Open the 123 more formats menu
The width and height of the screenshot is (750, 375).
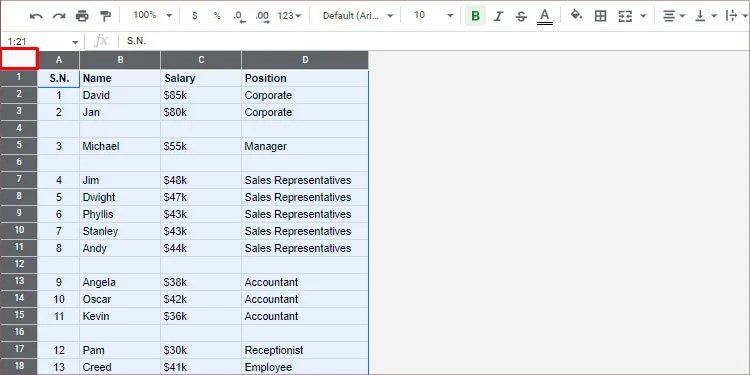point(289,16)
